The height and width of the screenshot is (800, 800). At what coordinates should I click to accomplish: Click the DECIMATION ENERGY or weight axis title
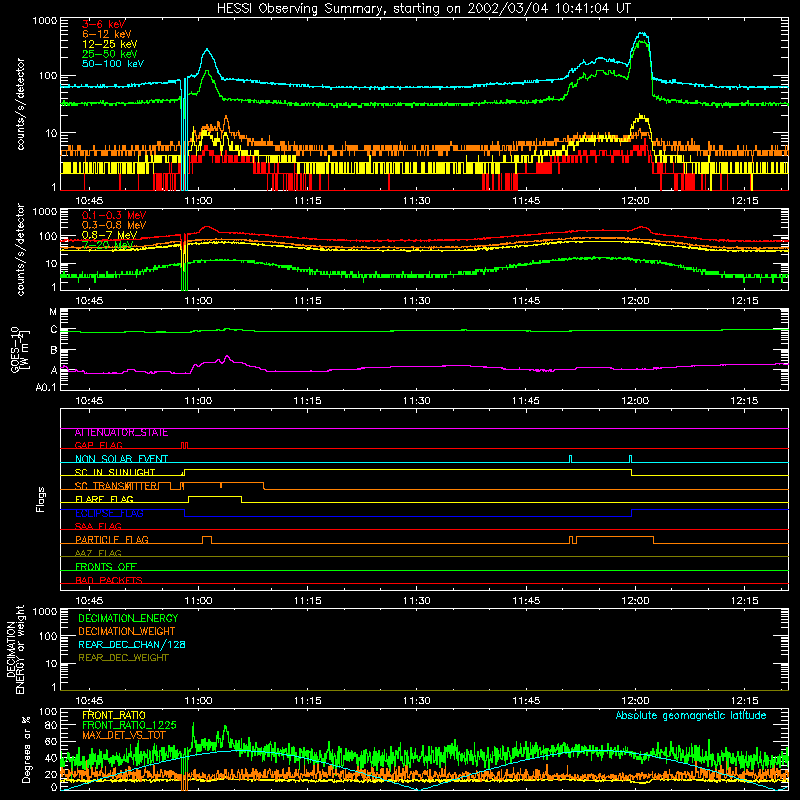point(15,649)
